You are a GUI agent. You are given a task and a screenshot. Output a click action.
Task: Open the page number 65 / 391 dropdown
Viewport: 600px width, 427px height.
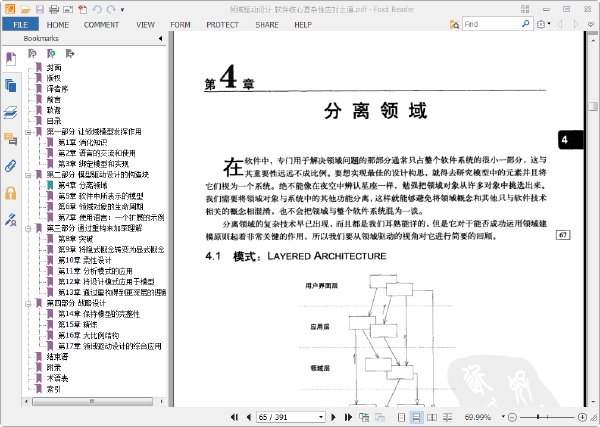(x=321, y=417)
